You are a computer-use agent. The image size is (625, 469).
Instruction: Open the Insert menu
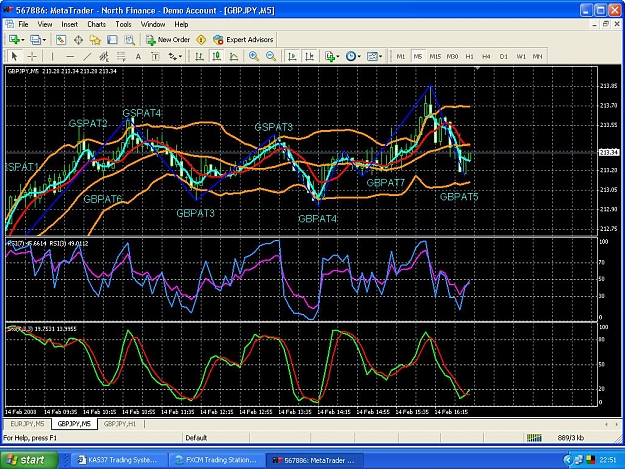[x=69, y=24]
